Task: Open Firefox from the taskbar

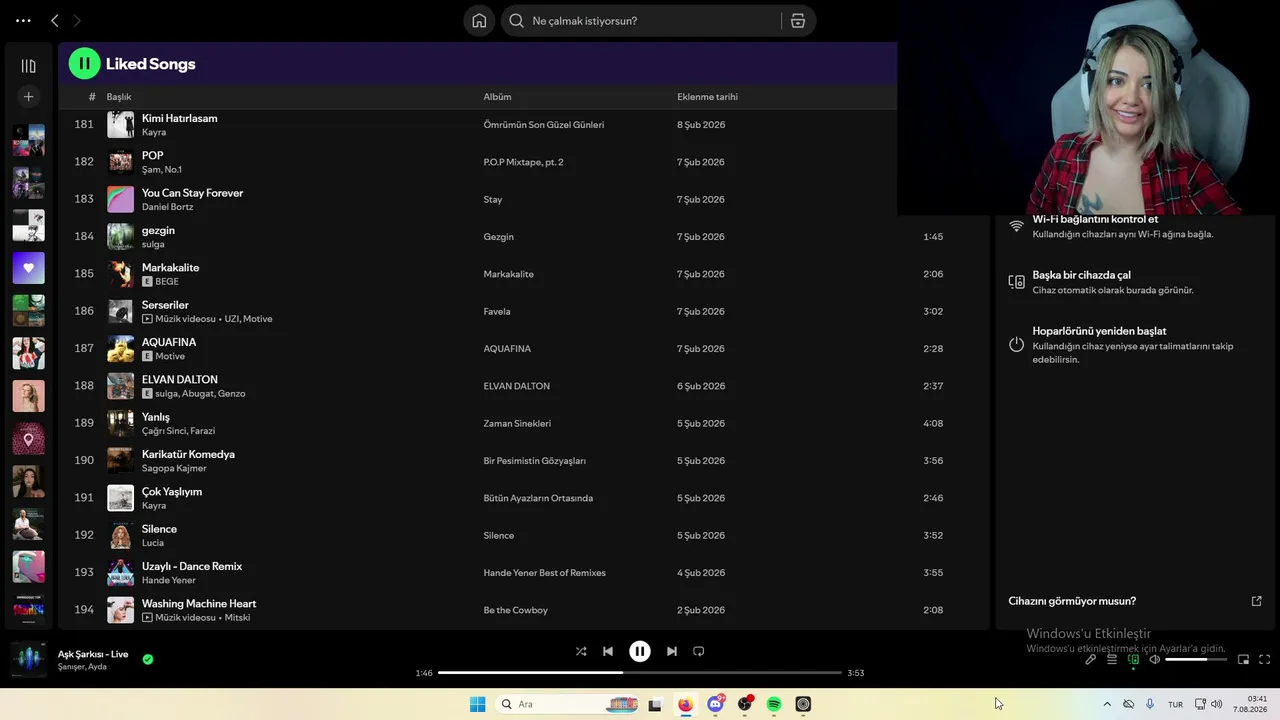Action: [685, 704]
